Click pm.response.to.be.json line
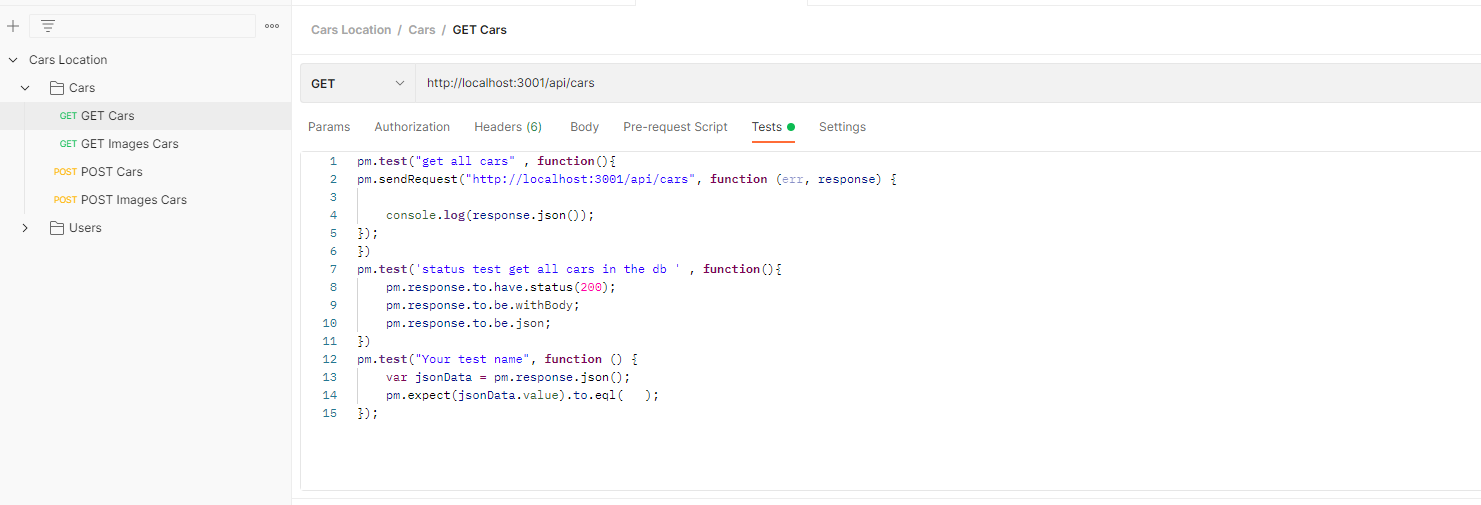The width and height of the screenshot is (1481, 505). [469, 323]
